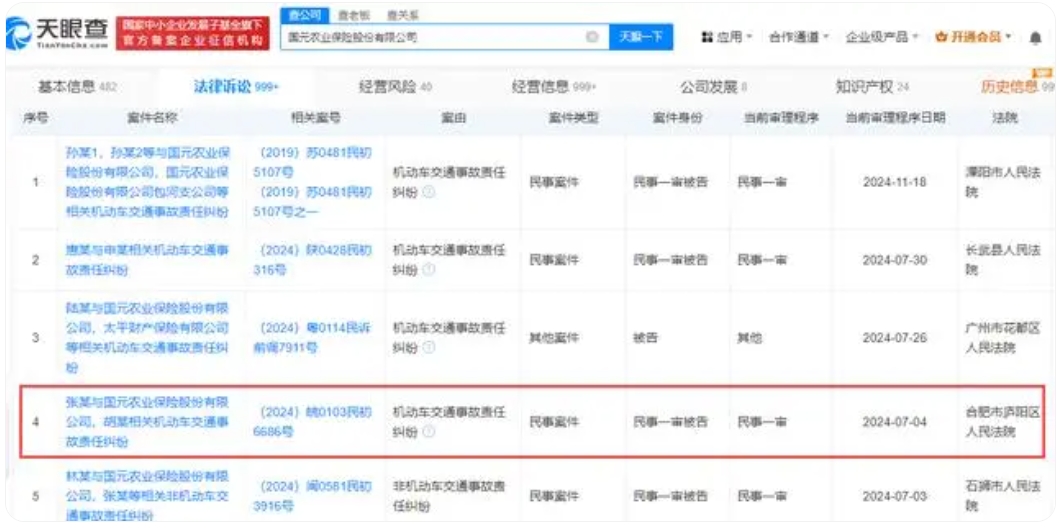Image resolution: width=1057 pixels, height=528 pixels.
Task: Click the info icon in row 1 案由
Action: pyautogui.click(x=429, y=192)
